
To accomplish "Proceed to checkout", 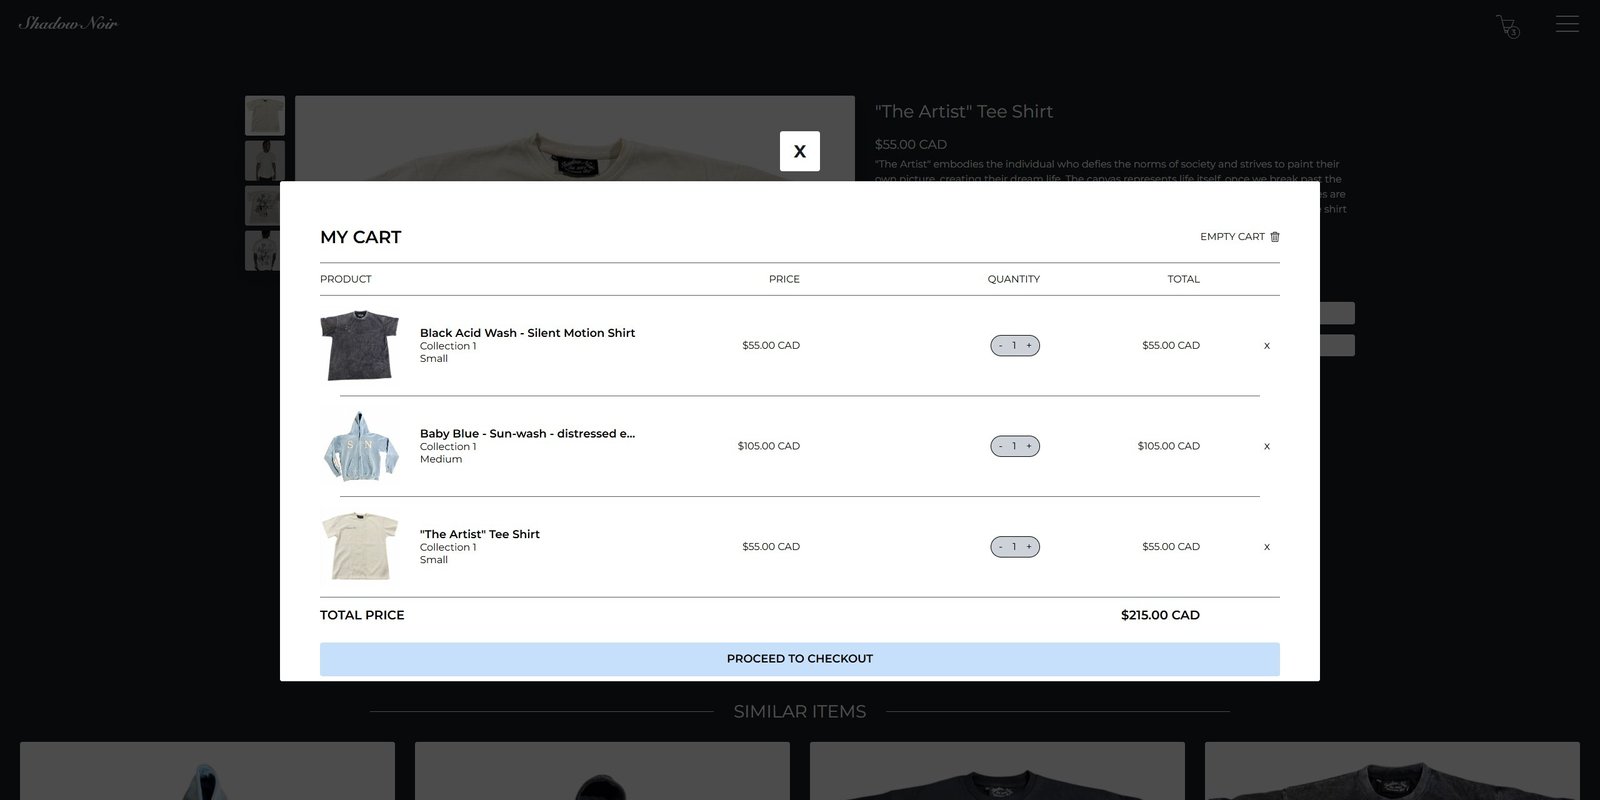I will tap(799, 659).
